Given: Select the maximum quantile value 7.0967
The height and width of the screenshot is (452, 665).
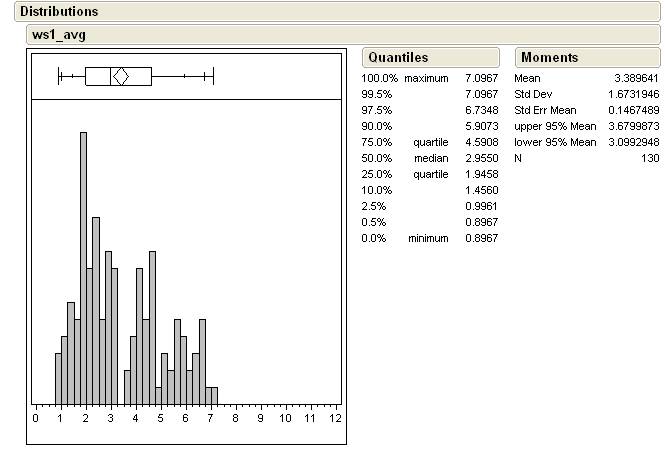Looking at the screenshot, I should click(x=481, y=78).
